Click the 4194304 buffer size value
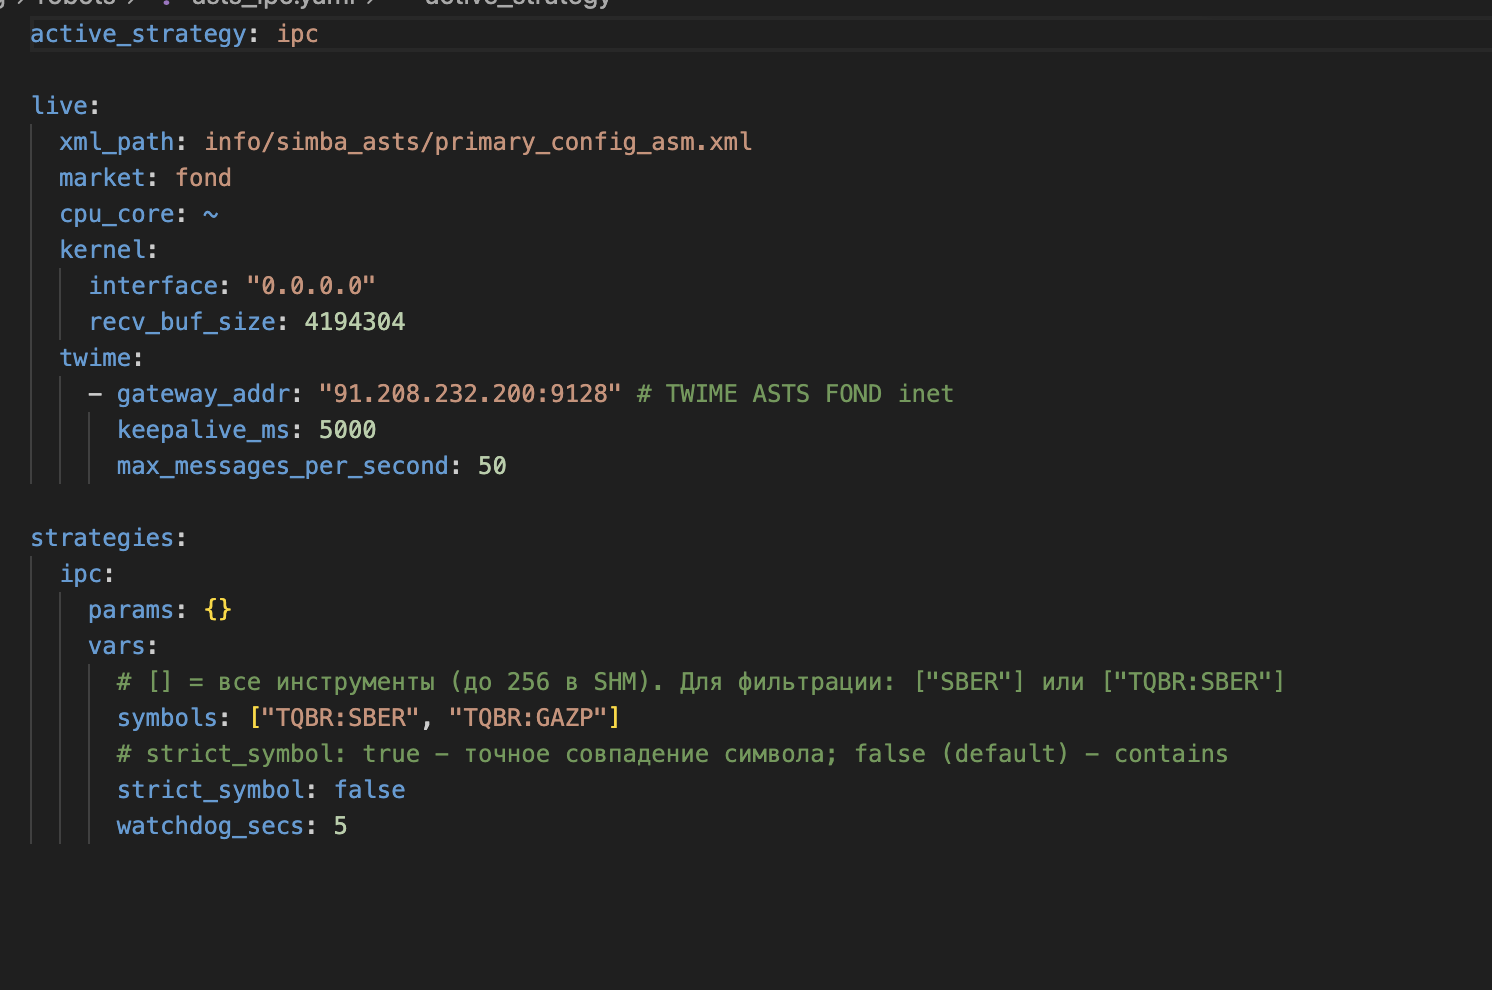 355,322
